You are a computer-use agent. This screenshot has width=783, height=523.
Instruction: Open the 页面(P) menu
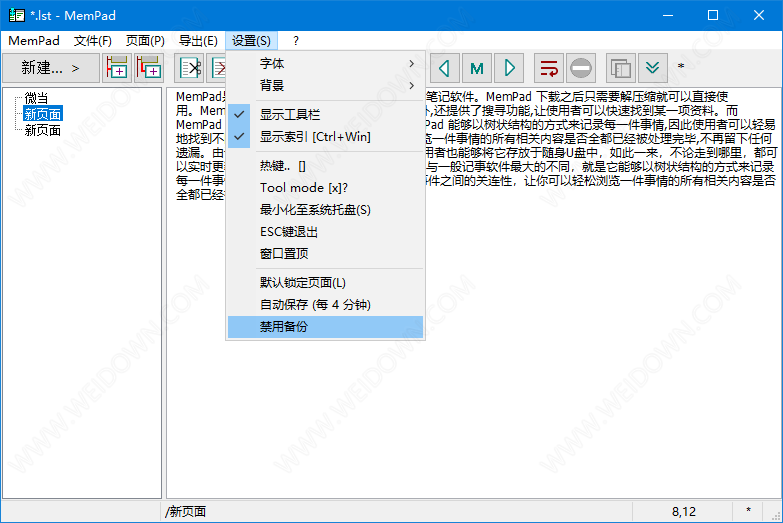145,40
